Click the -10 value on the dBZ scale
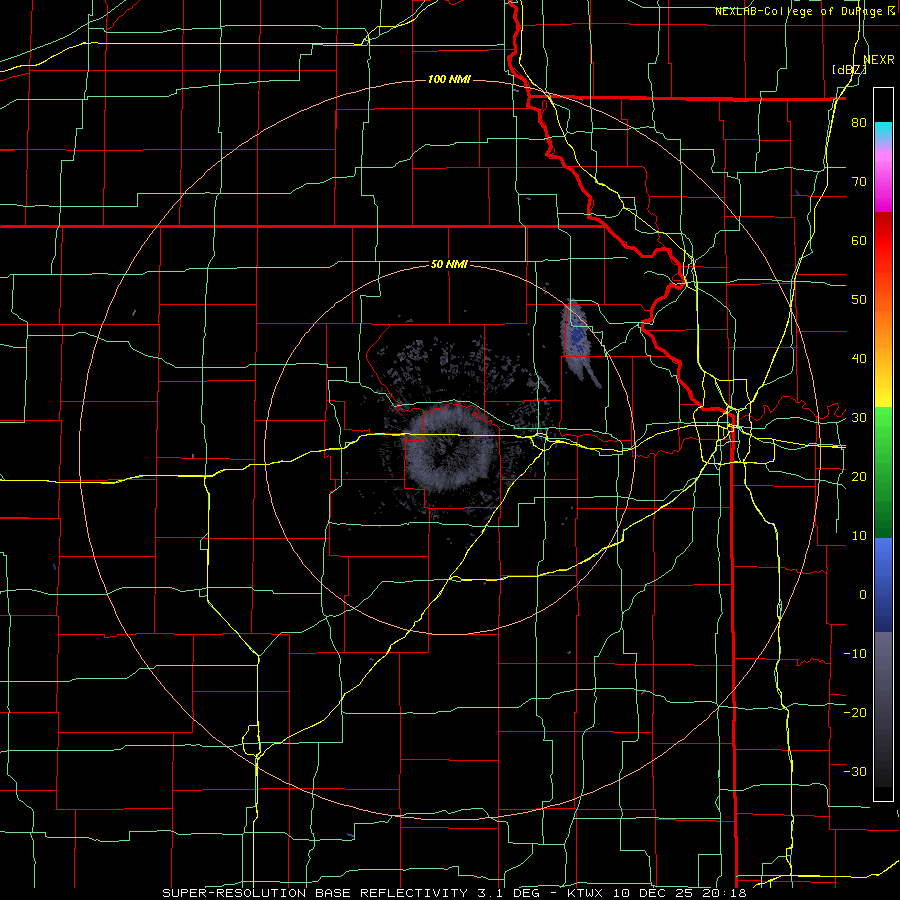Screen dimensions: 900x900 coord(855,654)
